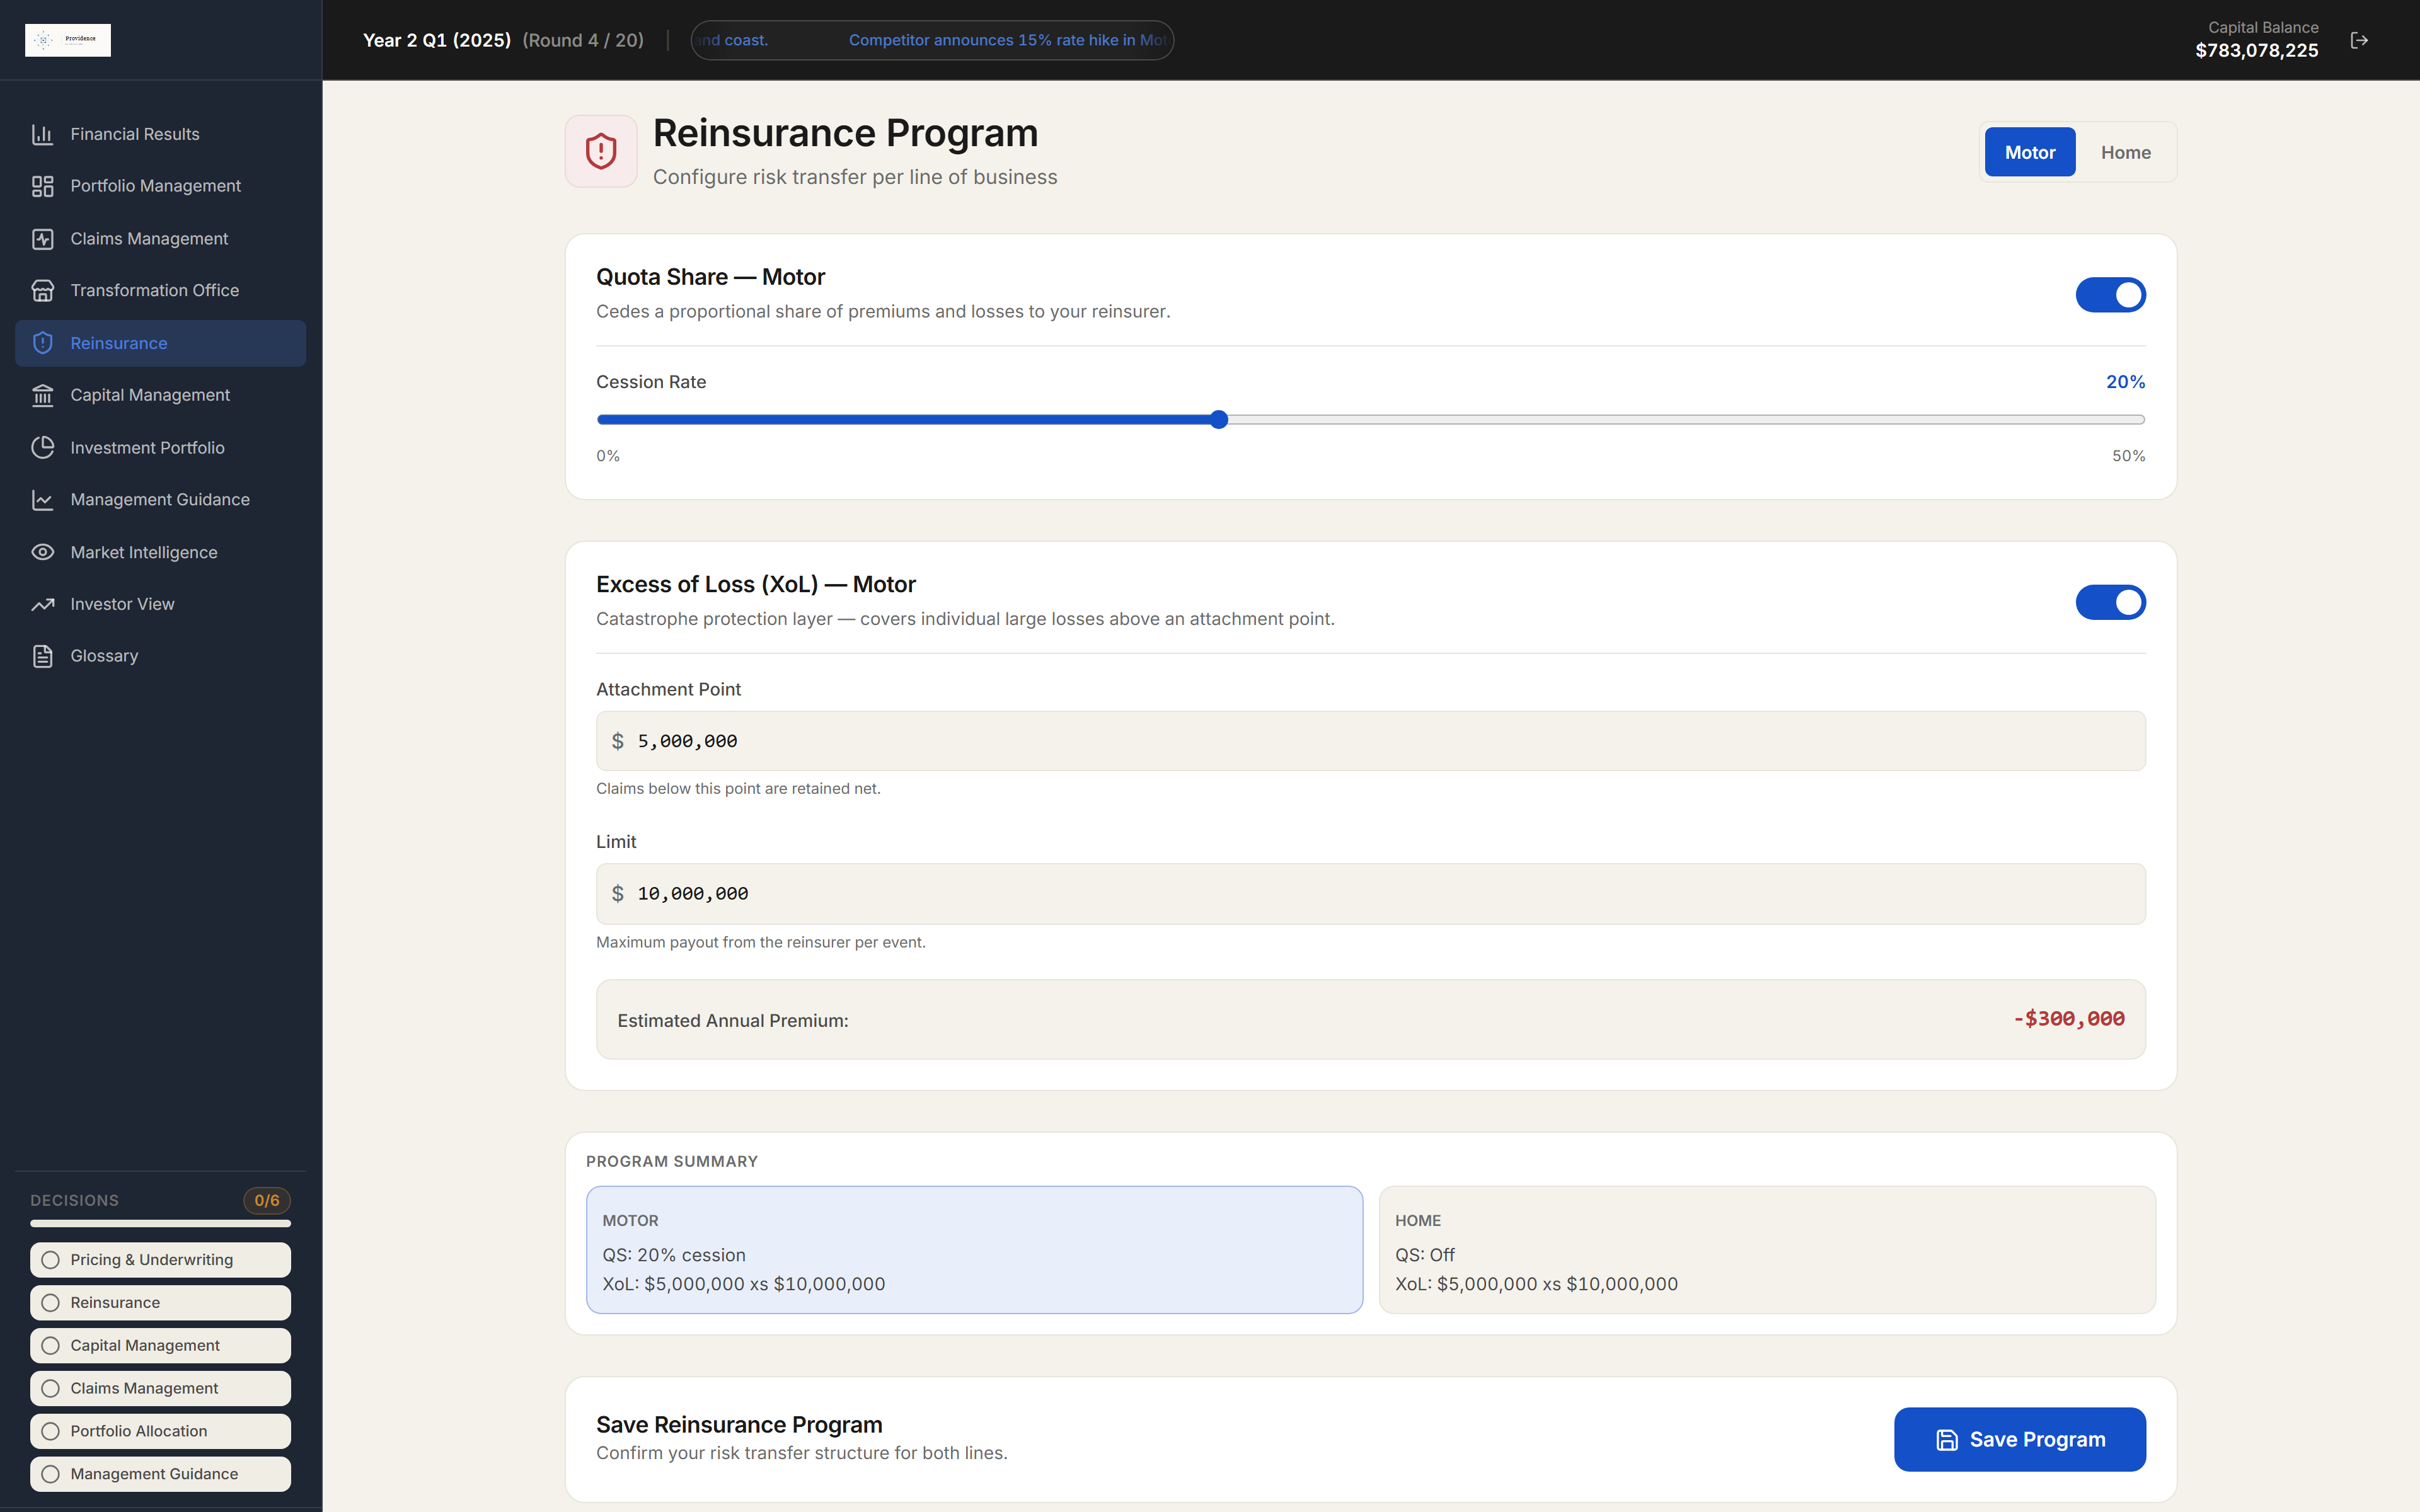Select Portfolio Allocation decision circle
The width and height of the screenshot is (2420, 1512).
click(x=51, y=1431)
